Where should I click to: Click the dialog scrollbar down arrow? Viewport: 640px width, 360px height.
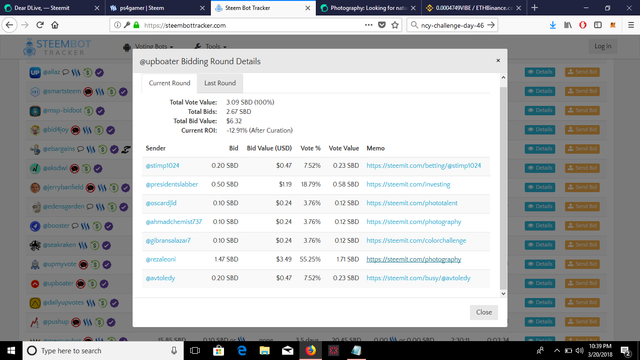pyautogui.click(x=503, y=293)
